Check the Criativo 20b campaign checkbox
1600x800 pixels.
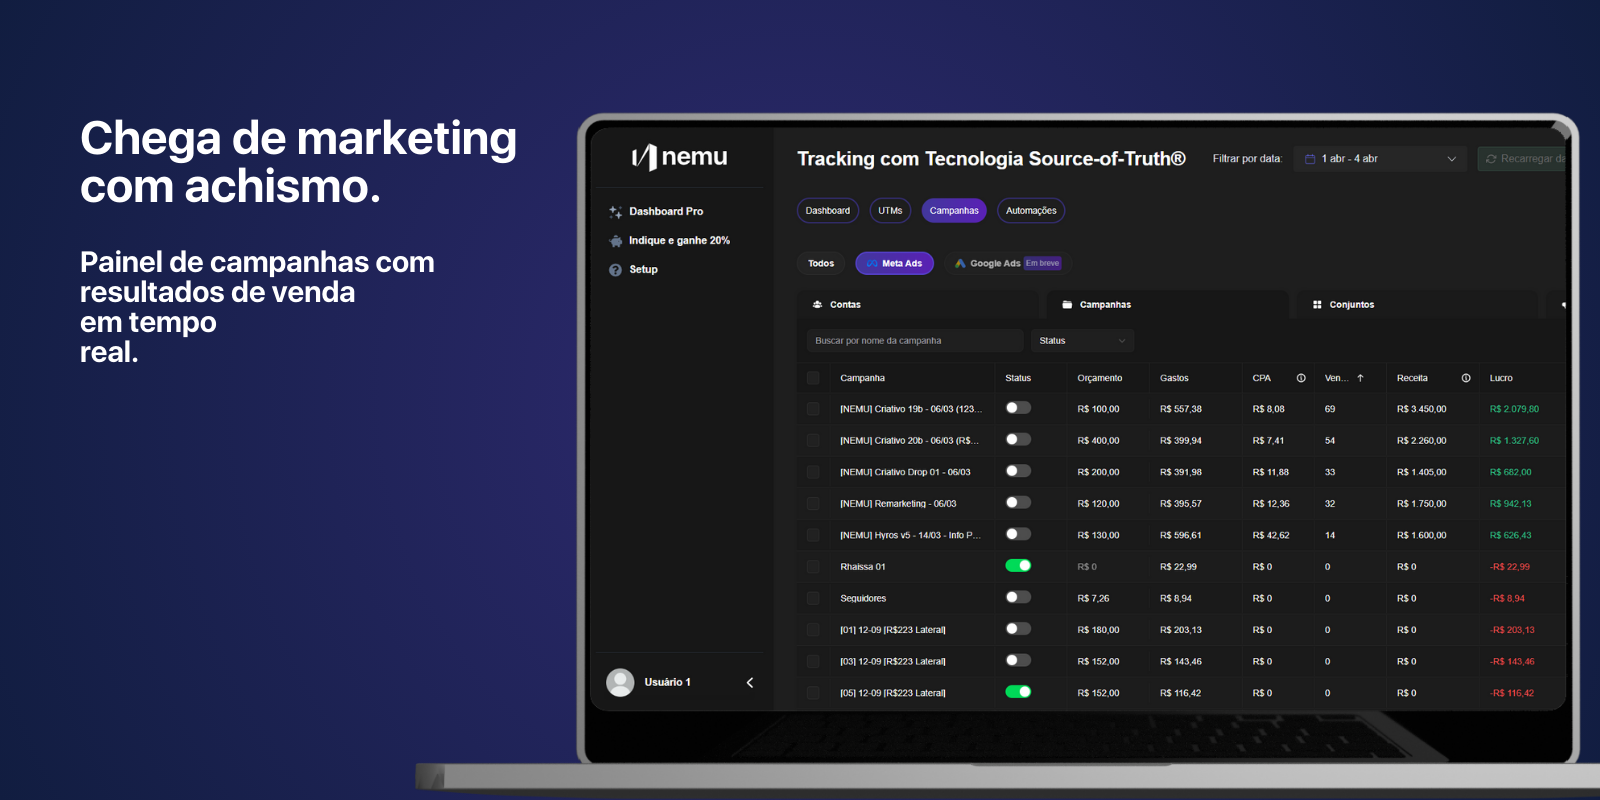(x=813, y=441)
